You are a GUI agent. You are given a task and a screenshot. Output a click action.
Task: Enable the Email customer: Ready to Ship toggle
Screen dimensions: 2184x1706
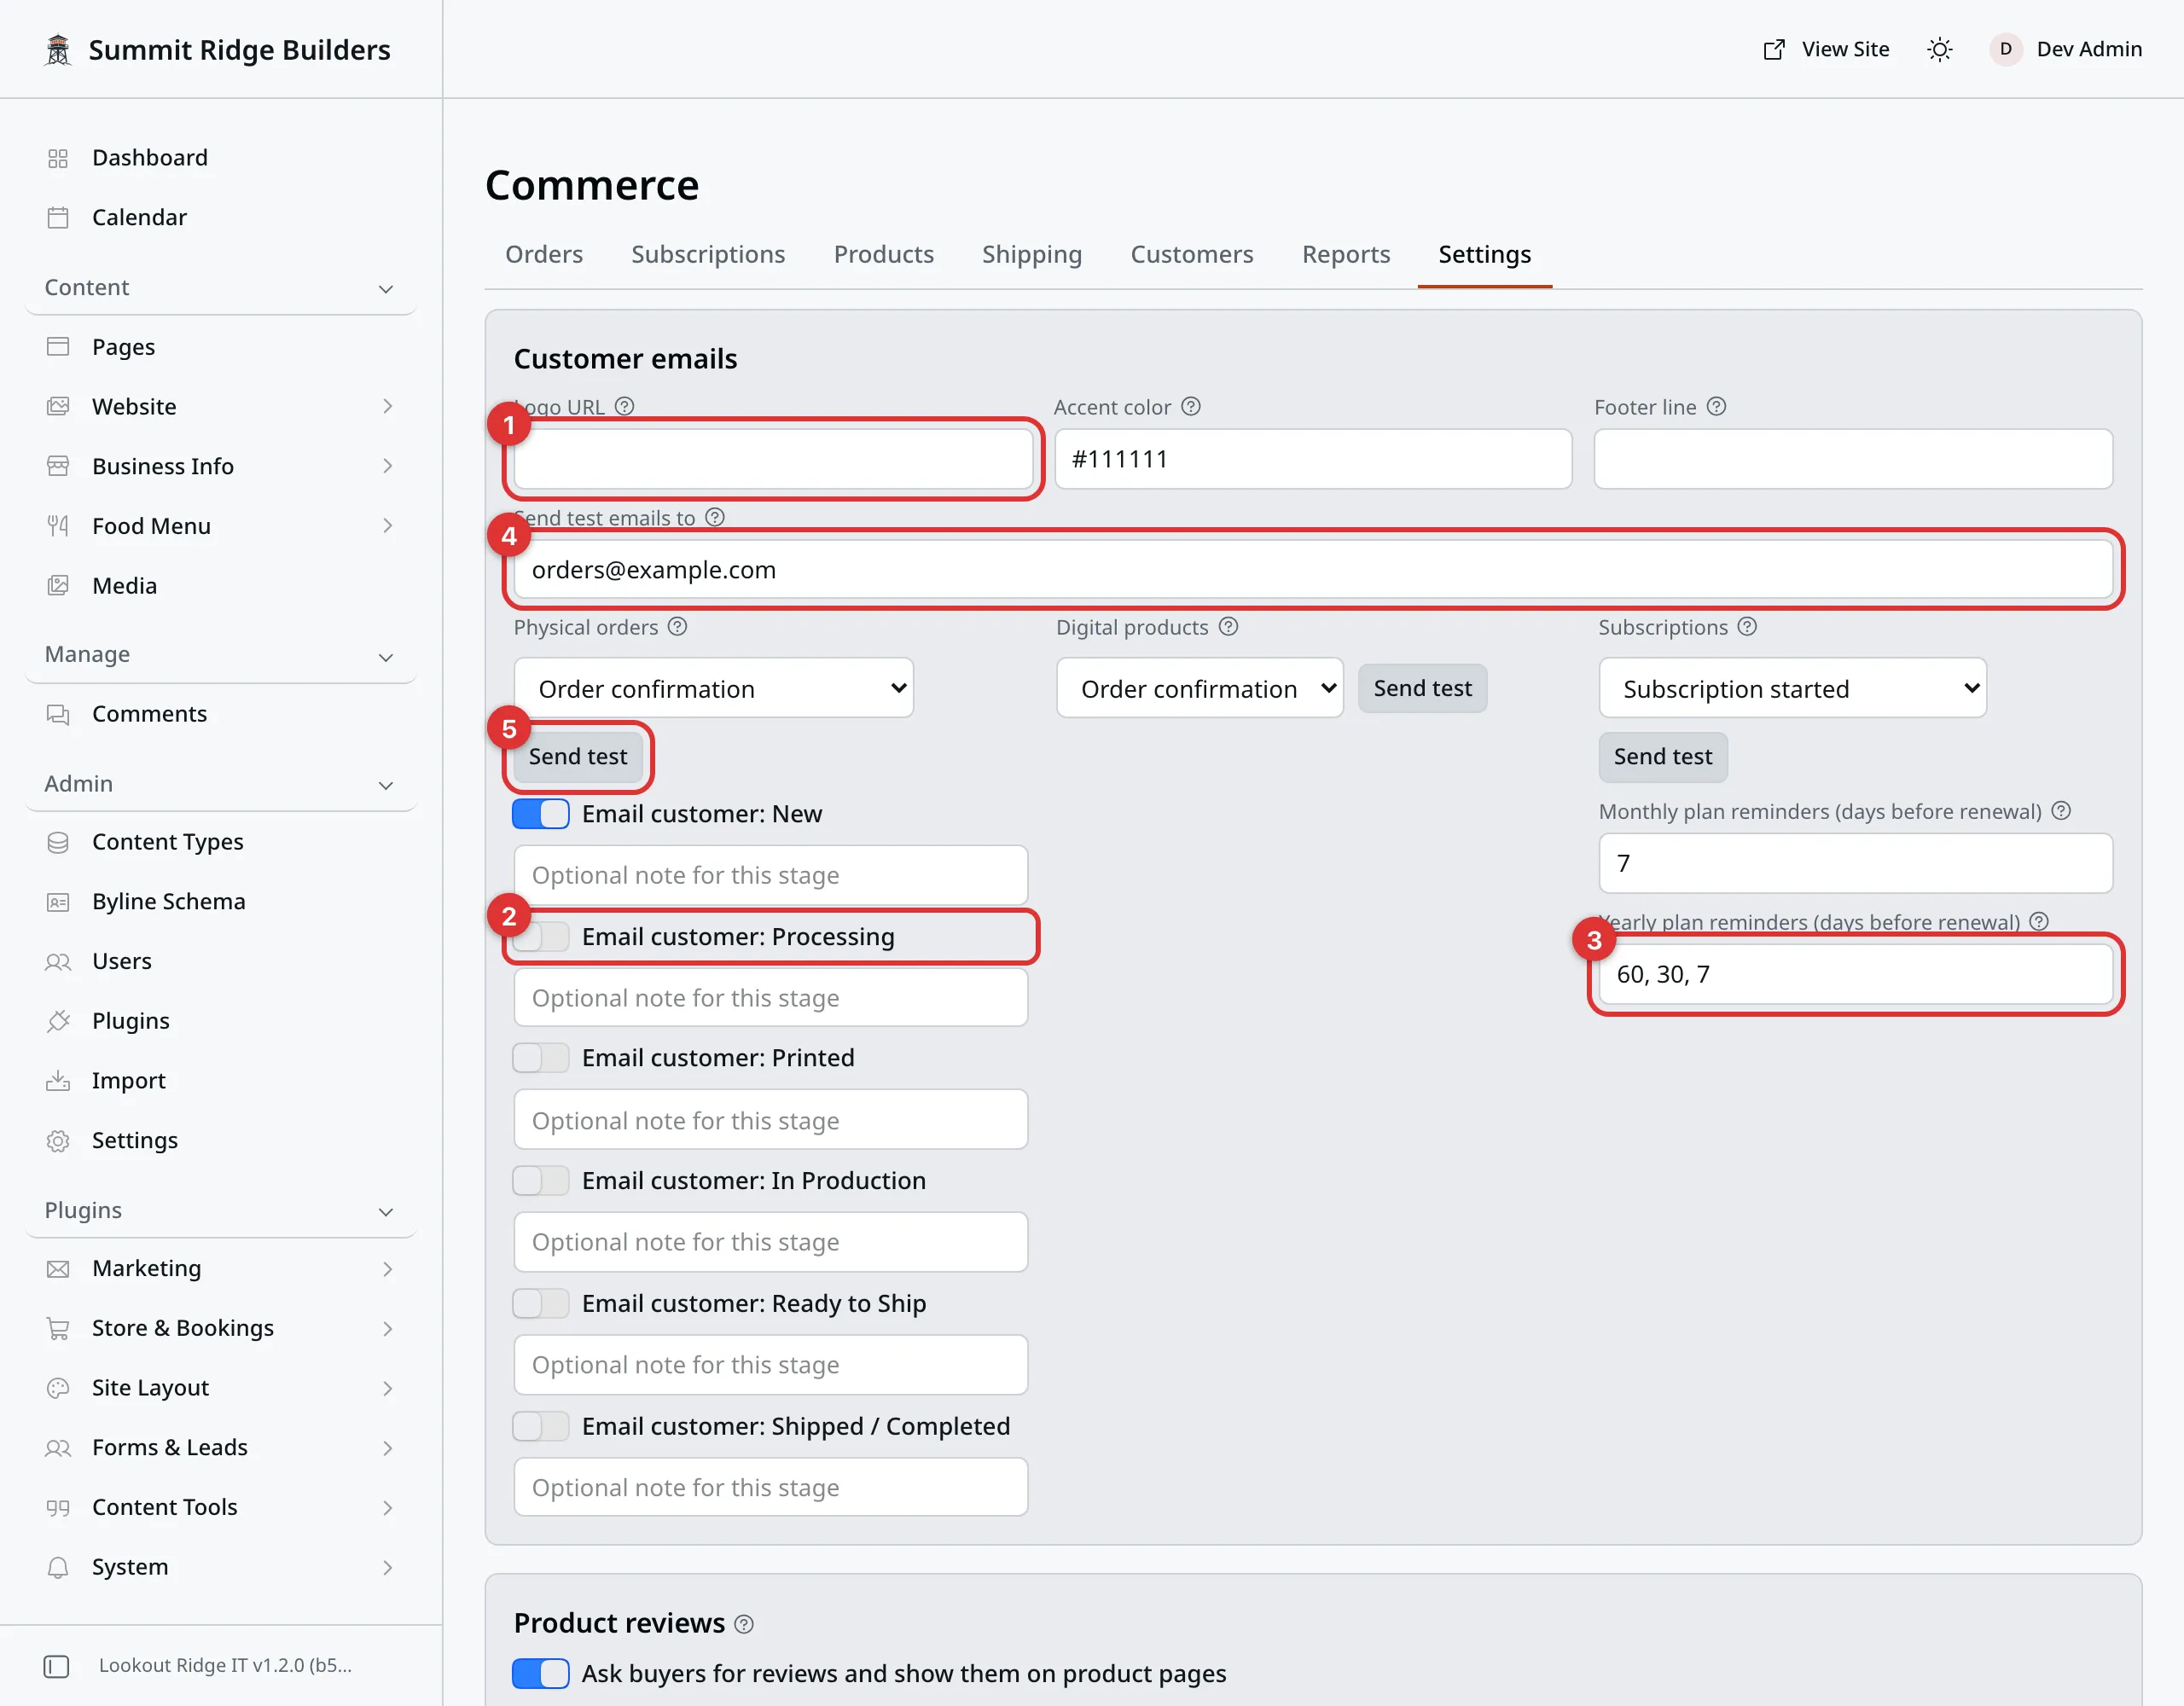click(x=540, y=1304)
